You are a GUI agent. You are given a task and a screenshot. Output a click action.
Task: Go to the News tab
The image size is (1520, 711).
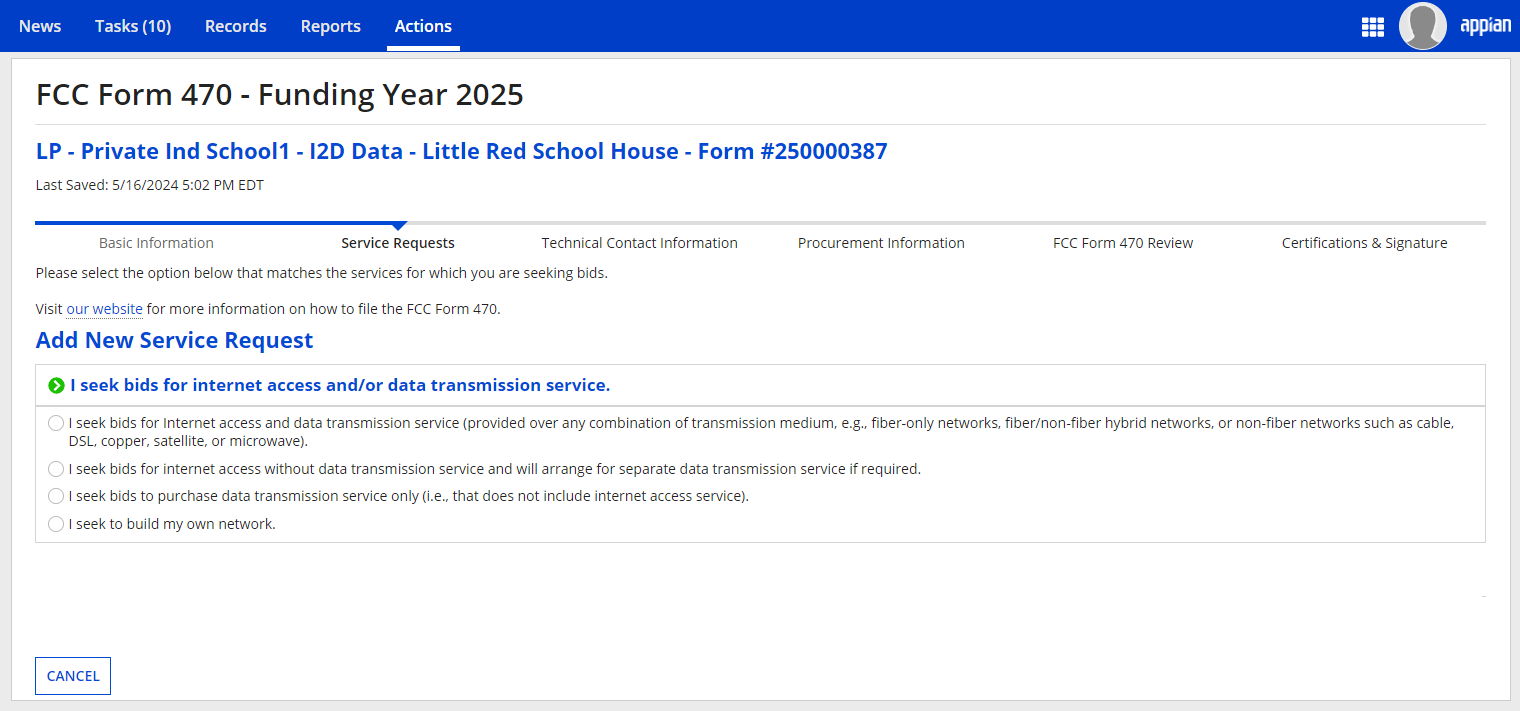point(40,26)
